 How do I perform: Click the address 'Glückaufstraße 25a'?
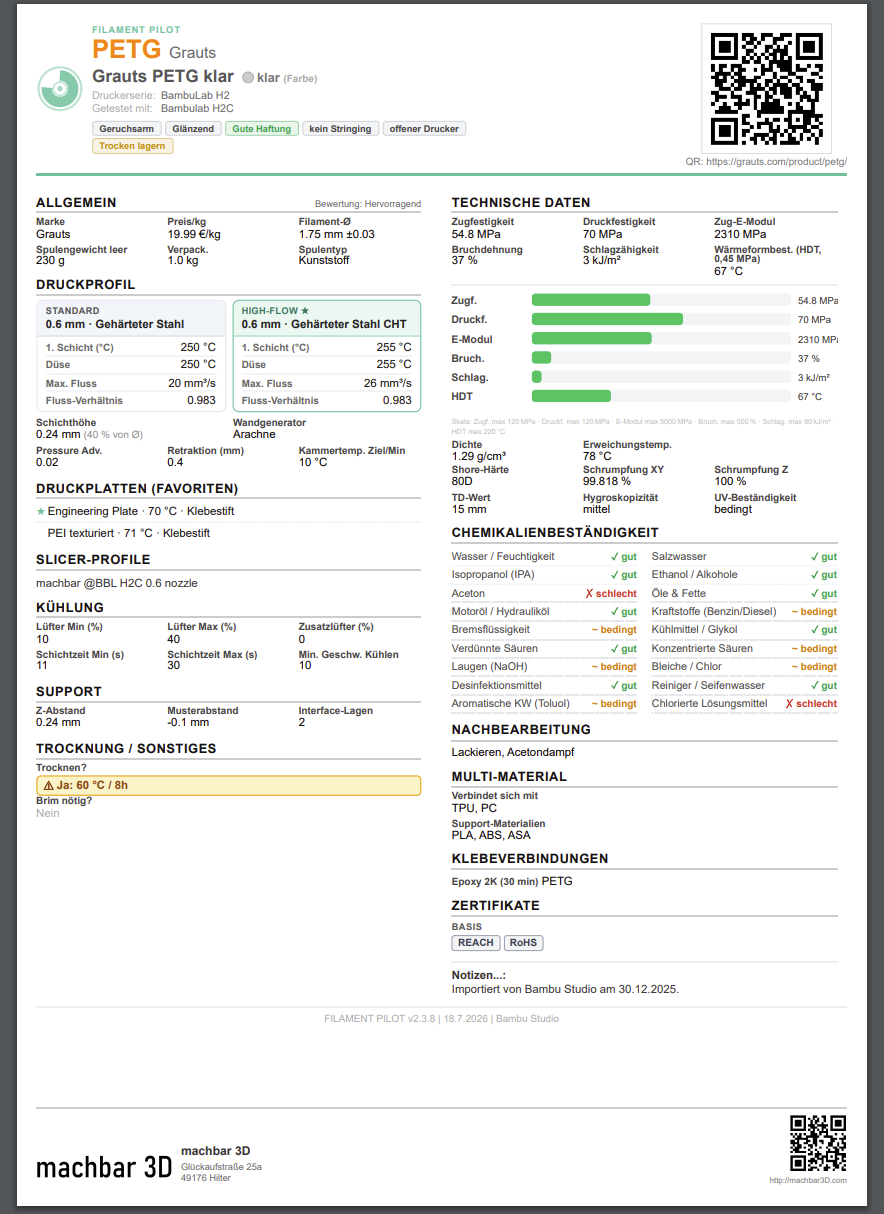221,1167
